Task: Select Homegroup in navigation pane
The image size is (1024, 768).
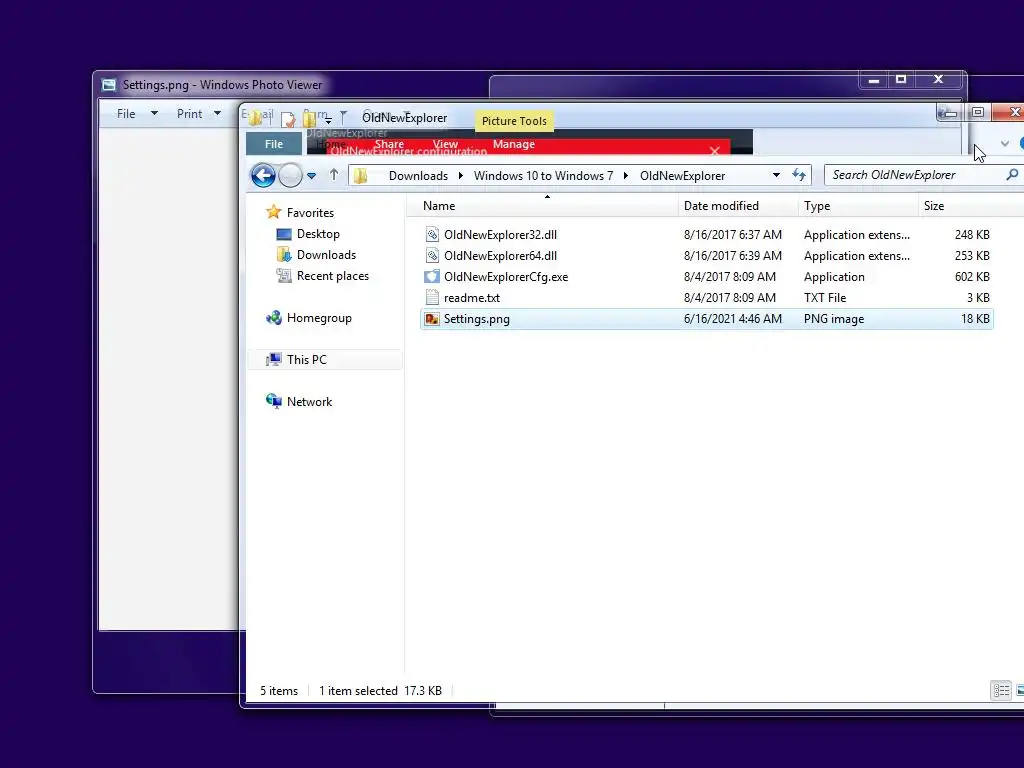Action: 319,318
